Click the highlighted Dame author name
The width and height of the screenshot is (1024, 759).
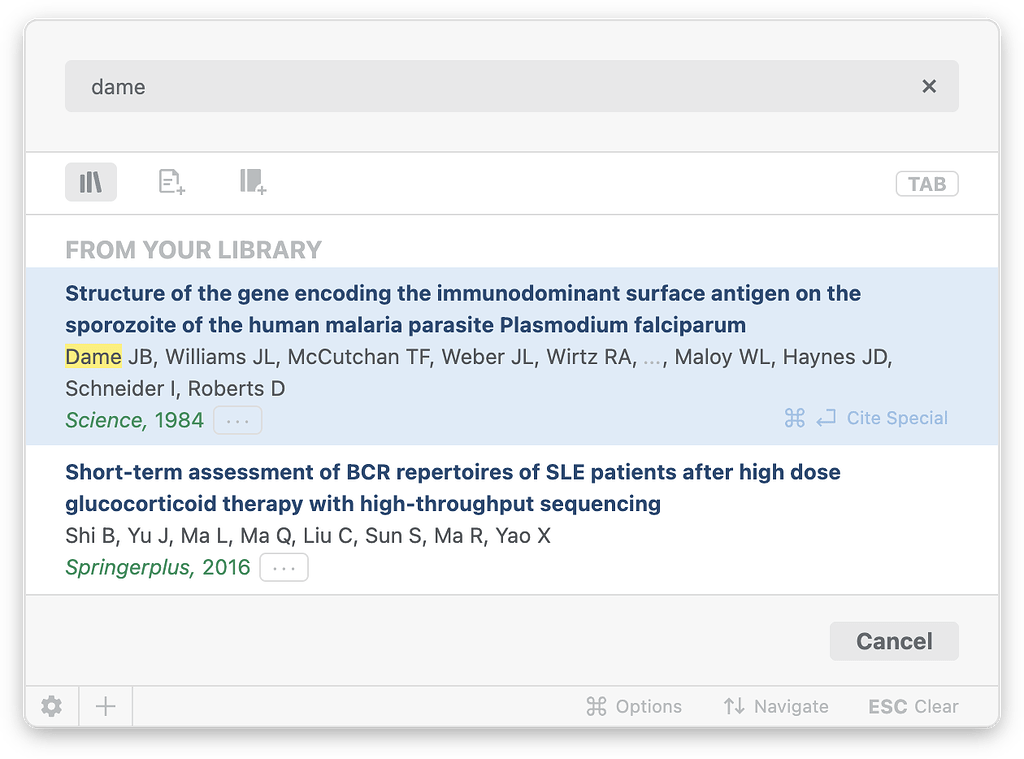(92, 356)
